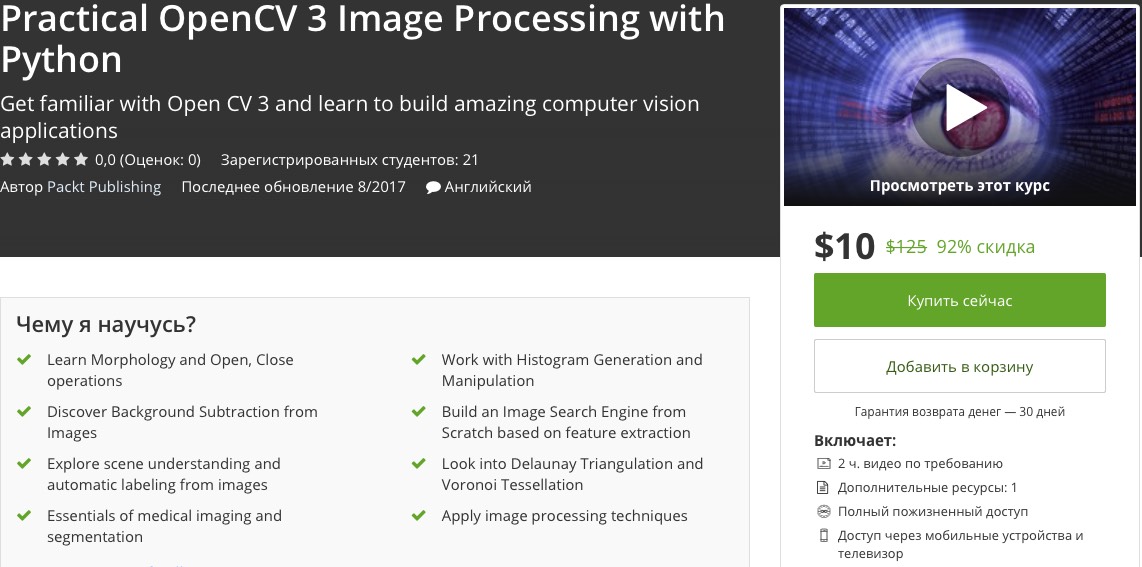Click the additional resources document icon
This screenshot has height=567, width=1142.
click(824, 487)
